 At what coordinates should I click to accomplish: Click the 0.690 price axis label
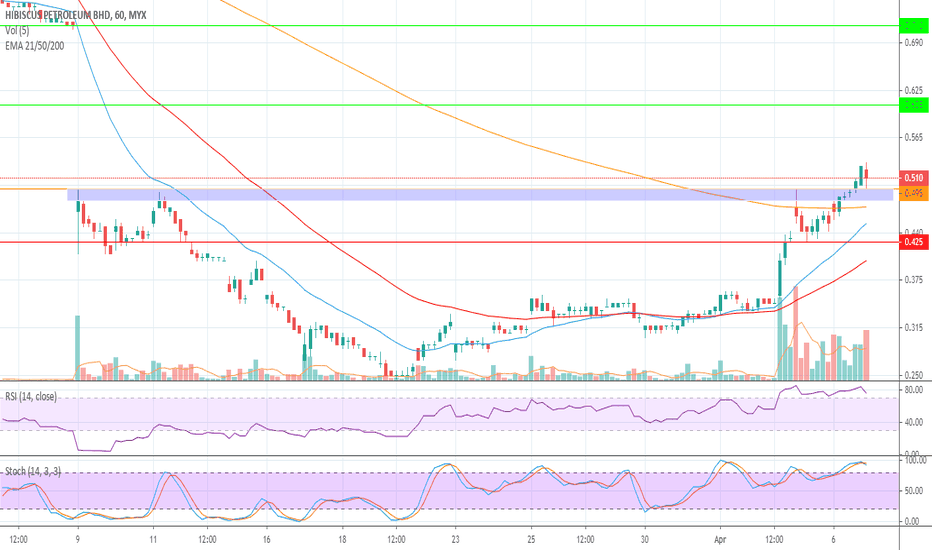(914, 43)
